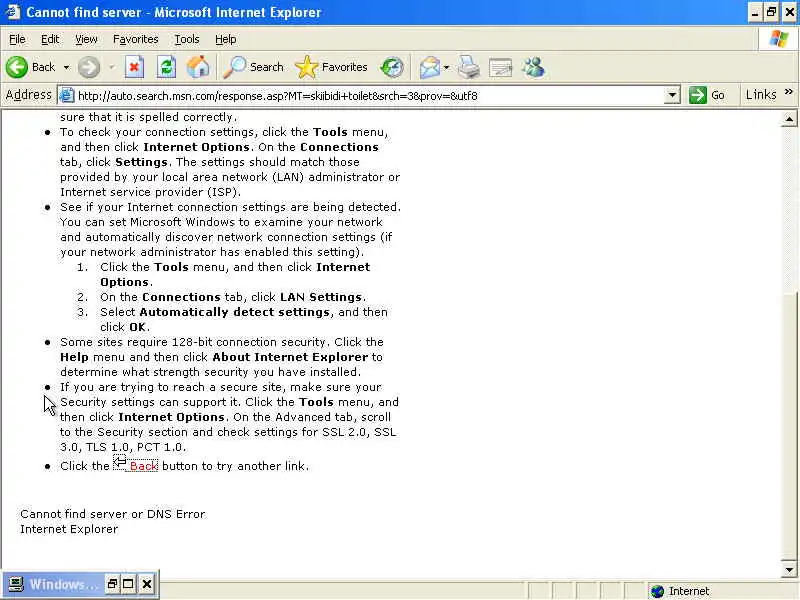Open the History clock icon
Viewport: 800px width, 600px height.
pyautogui.click(x=392, y=67)
